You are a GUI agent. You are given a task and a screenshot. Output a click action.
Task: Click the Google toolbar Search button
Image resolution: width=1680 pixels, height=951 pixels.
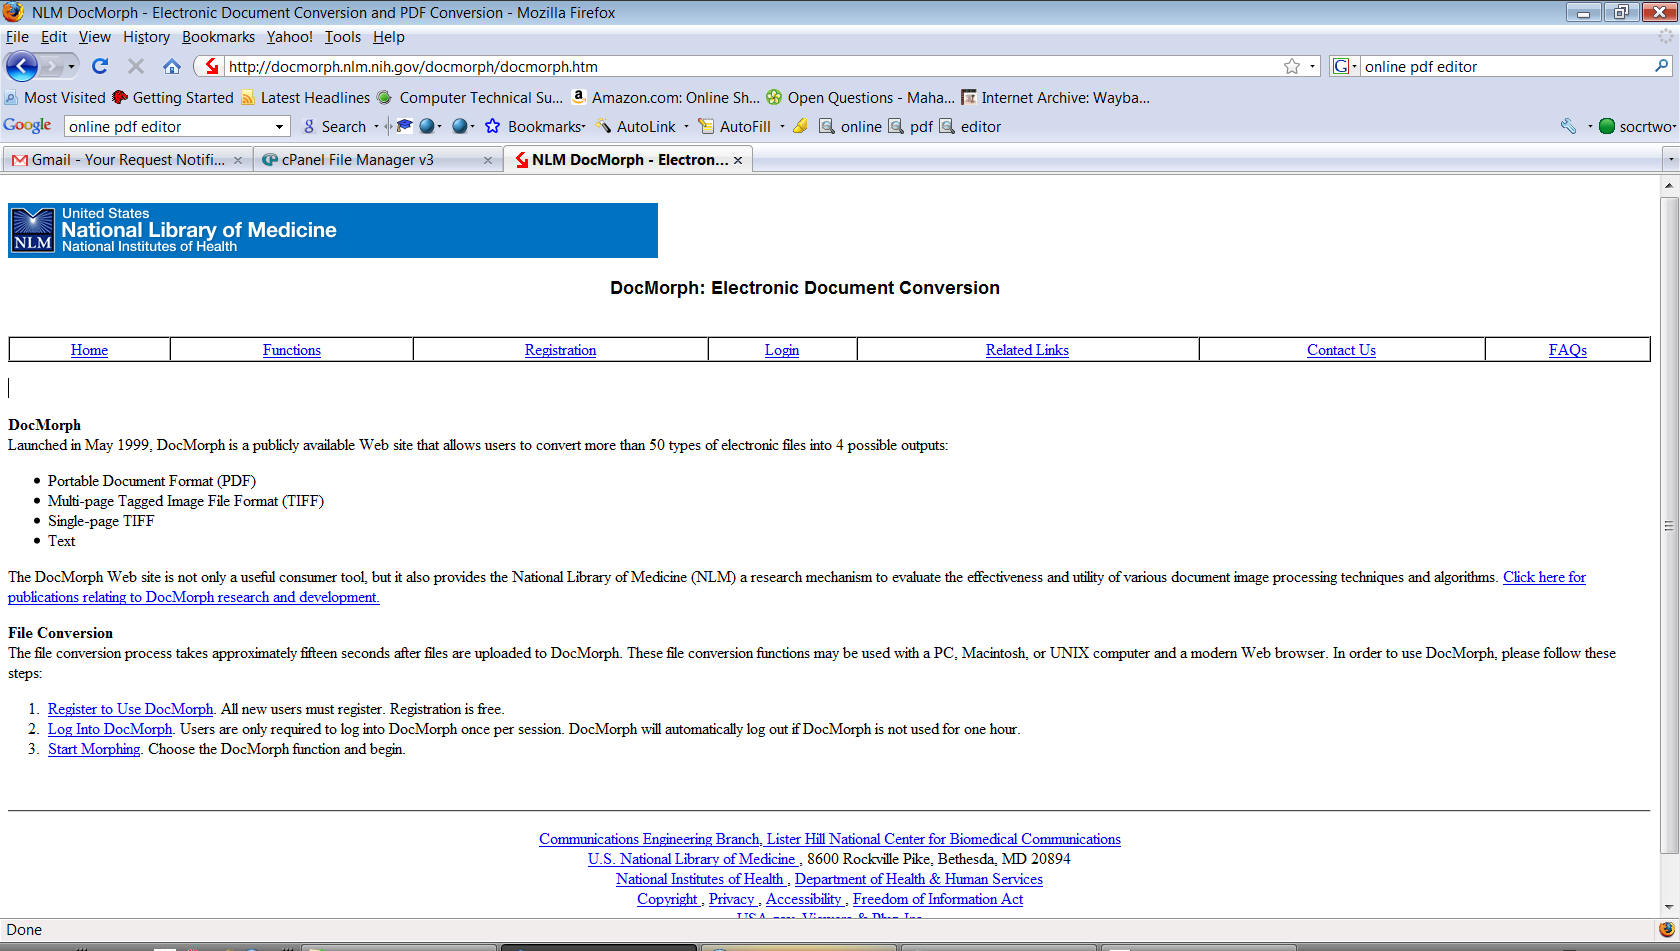(335, 126)
